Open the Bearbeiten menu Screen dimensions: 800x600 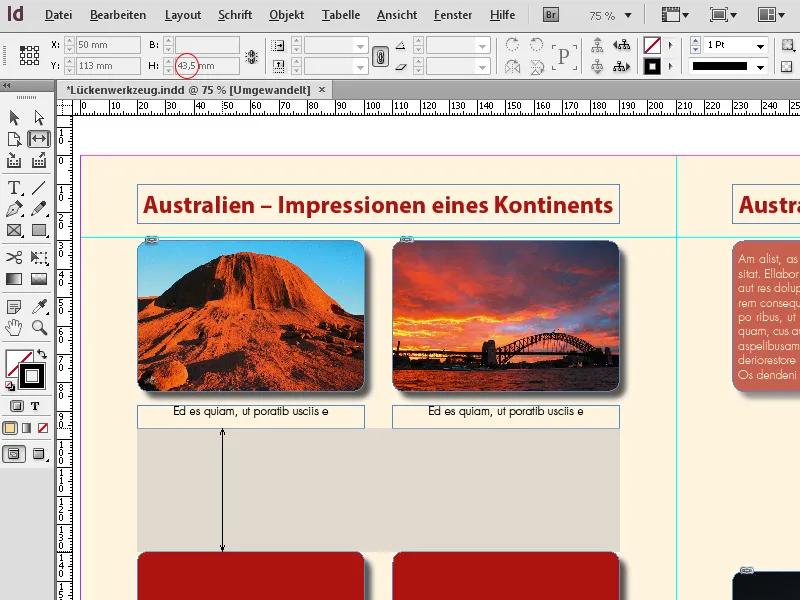click(118, 15)
